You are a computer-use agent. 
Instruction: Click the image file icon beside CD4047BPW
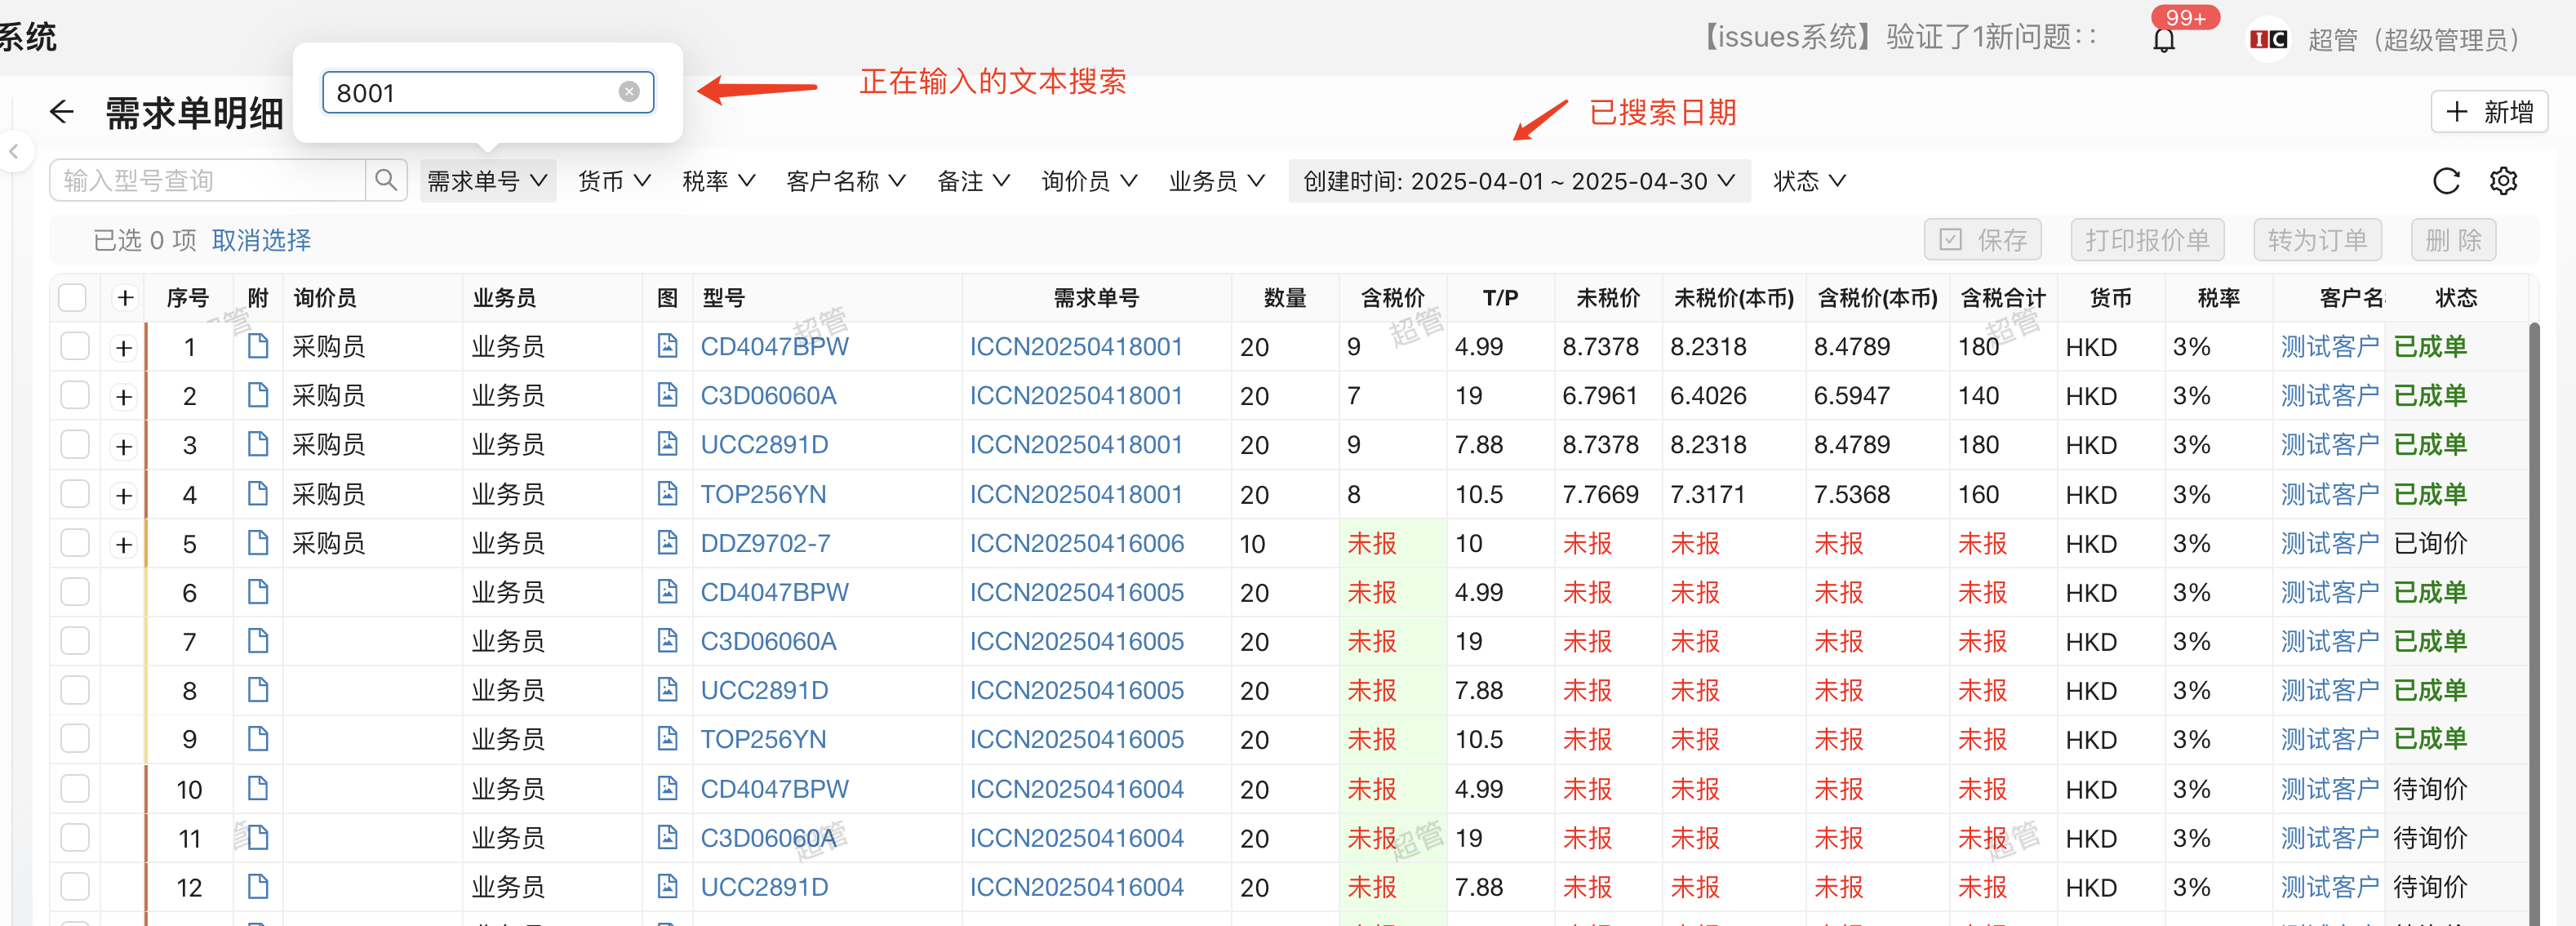(667, 346)
